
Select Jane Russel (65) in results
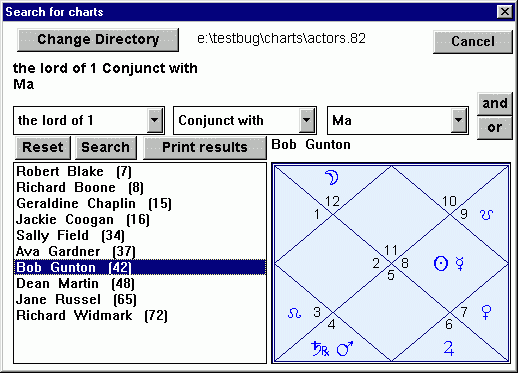(x=140, y=299)
